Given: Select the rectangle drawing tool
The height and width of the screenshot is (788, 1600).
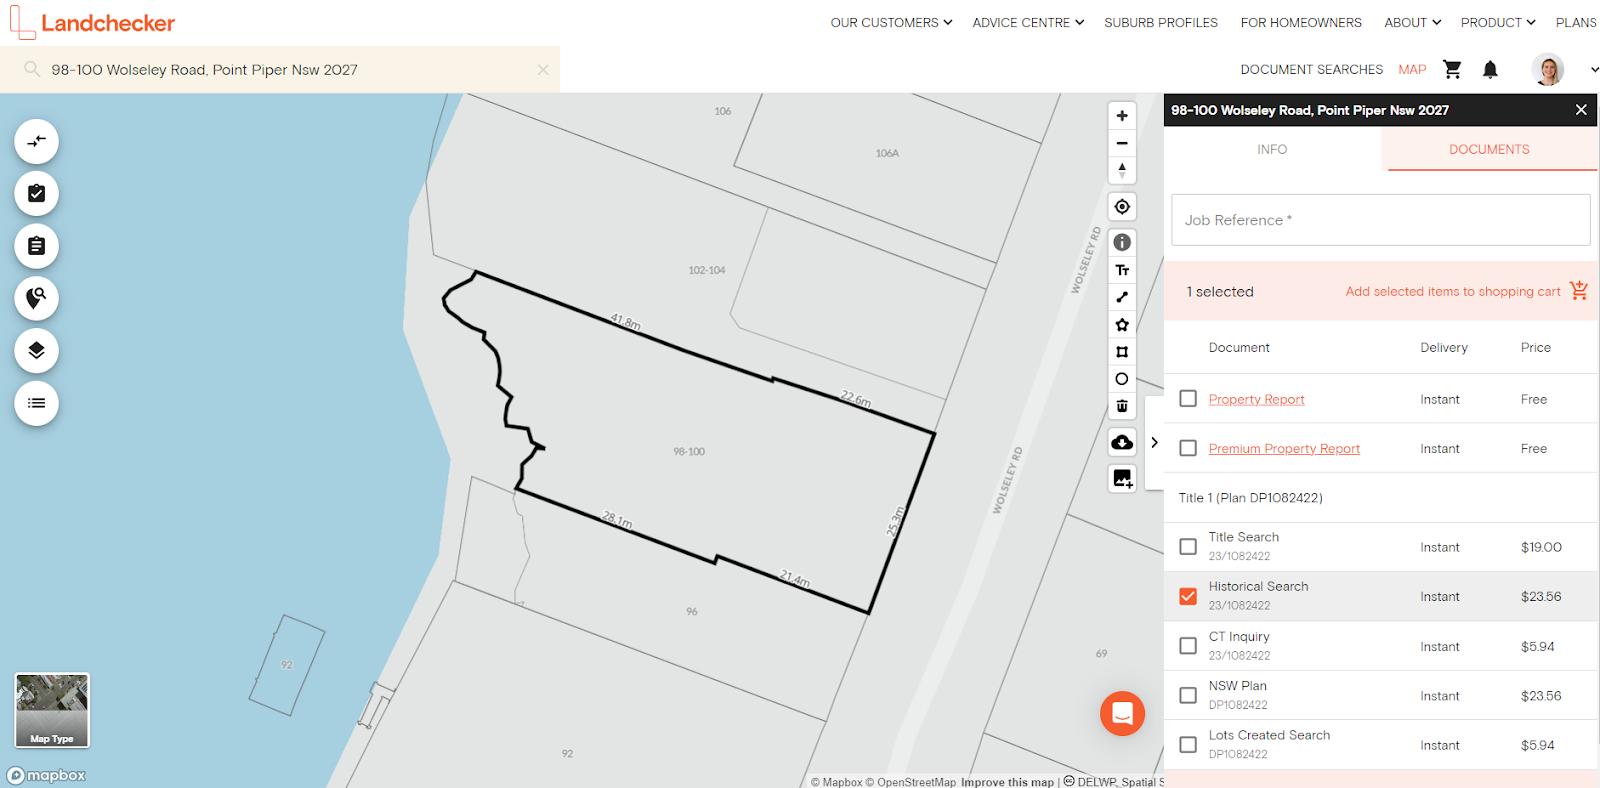Looking at the screenshot, I should (1122, 352).
